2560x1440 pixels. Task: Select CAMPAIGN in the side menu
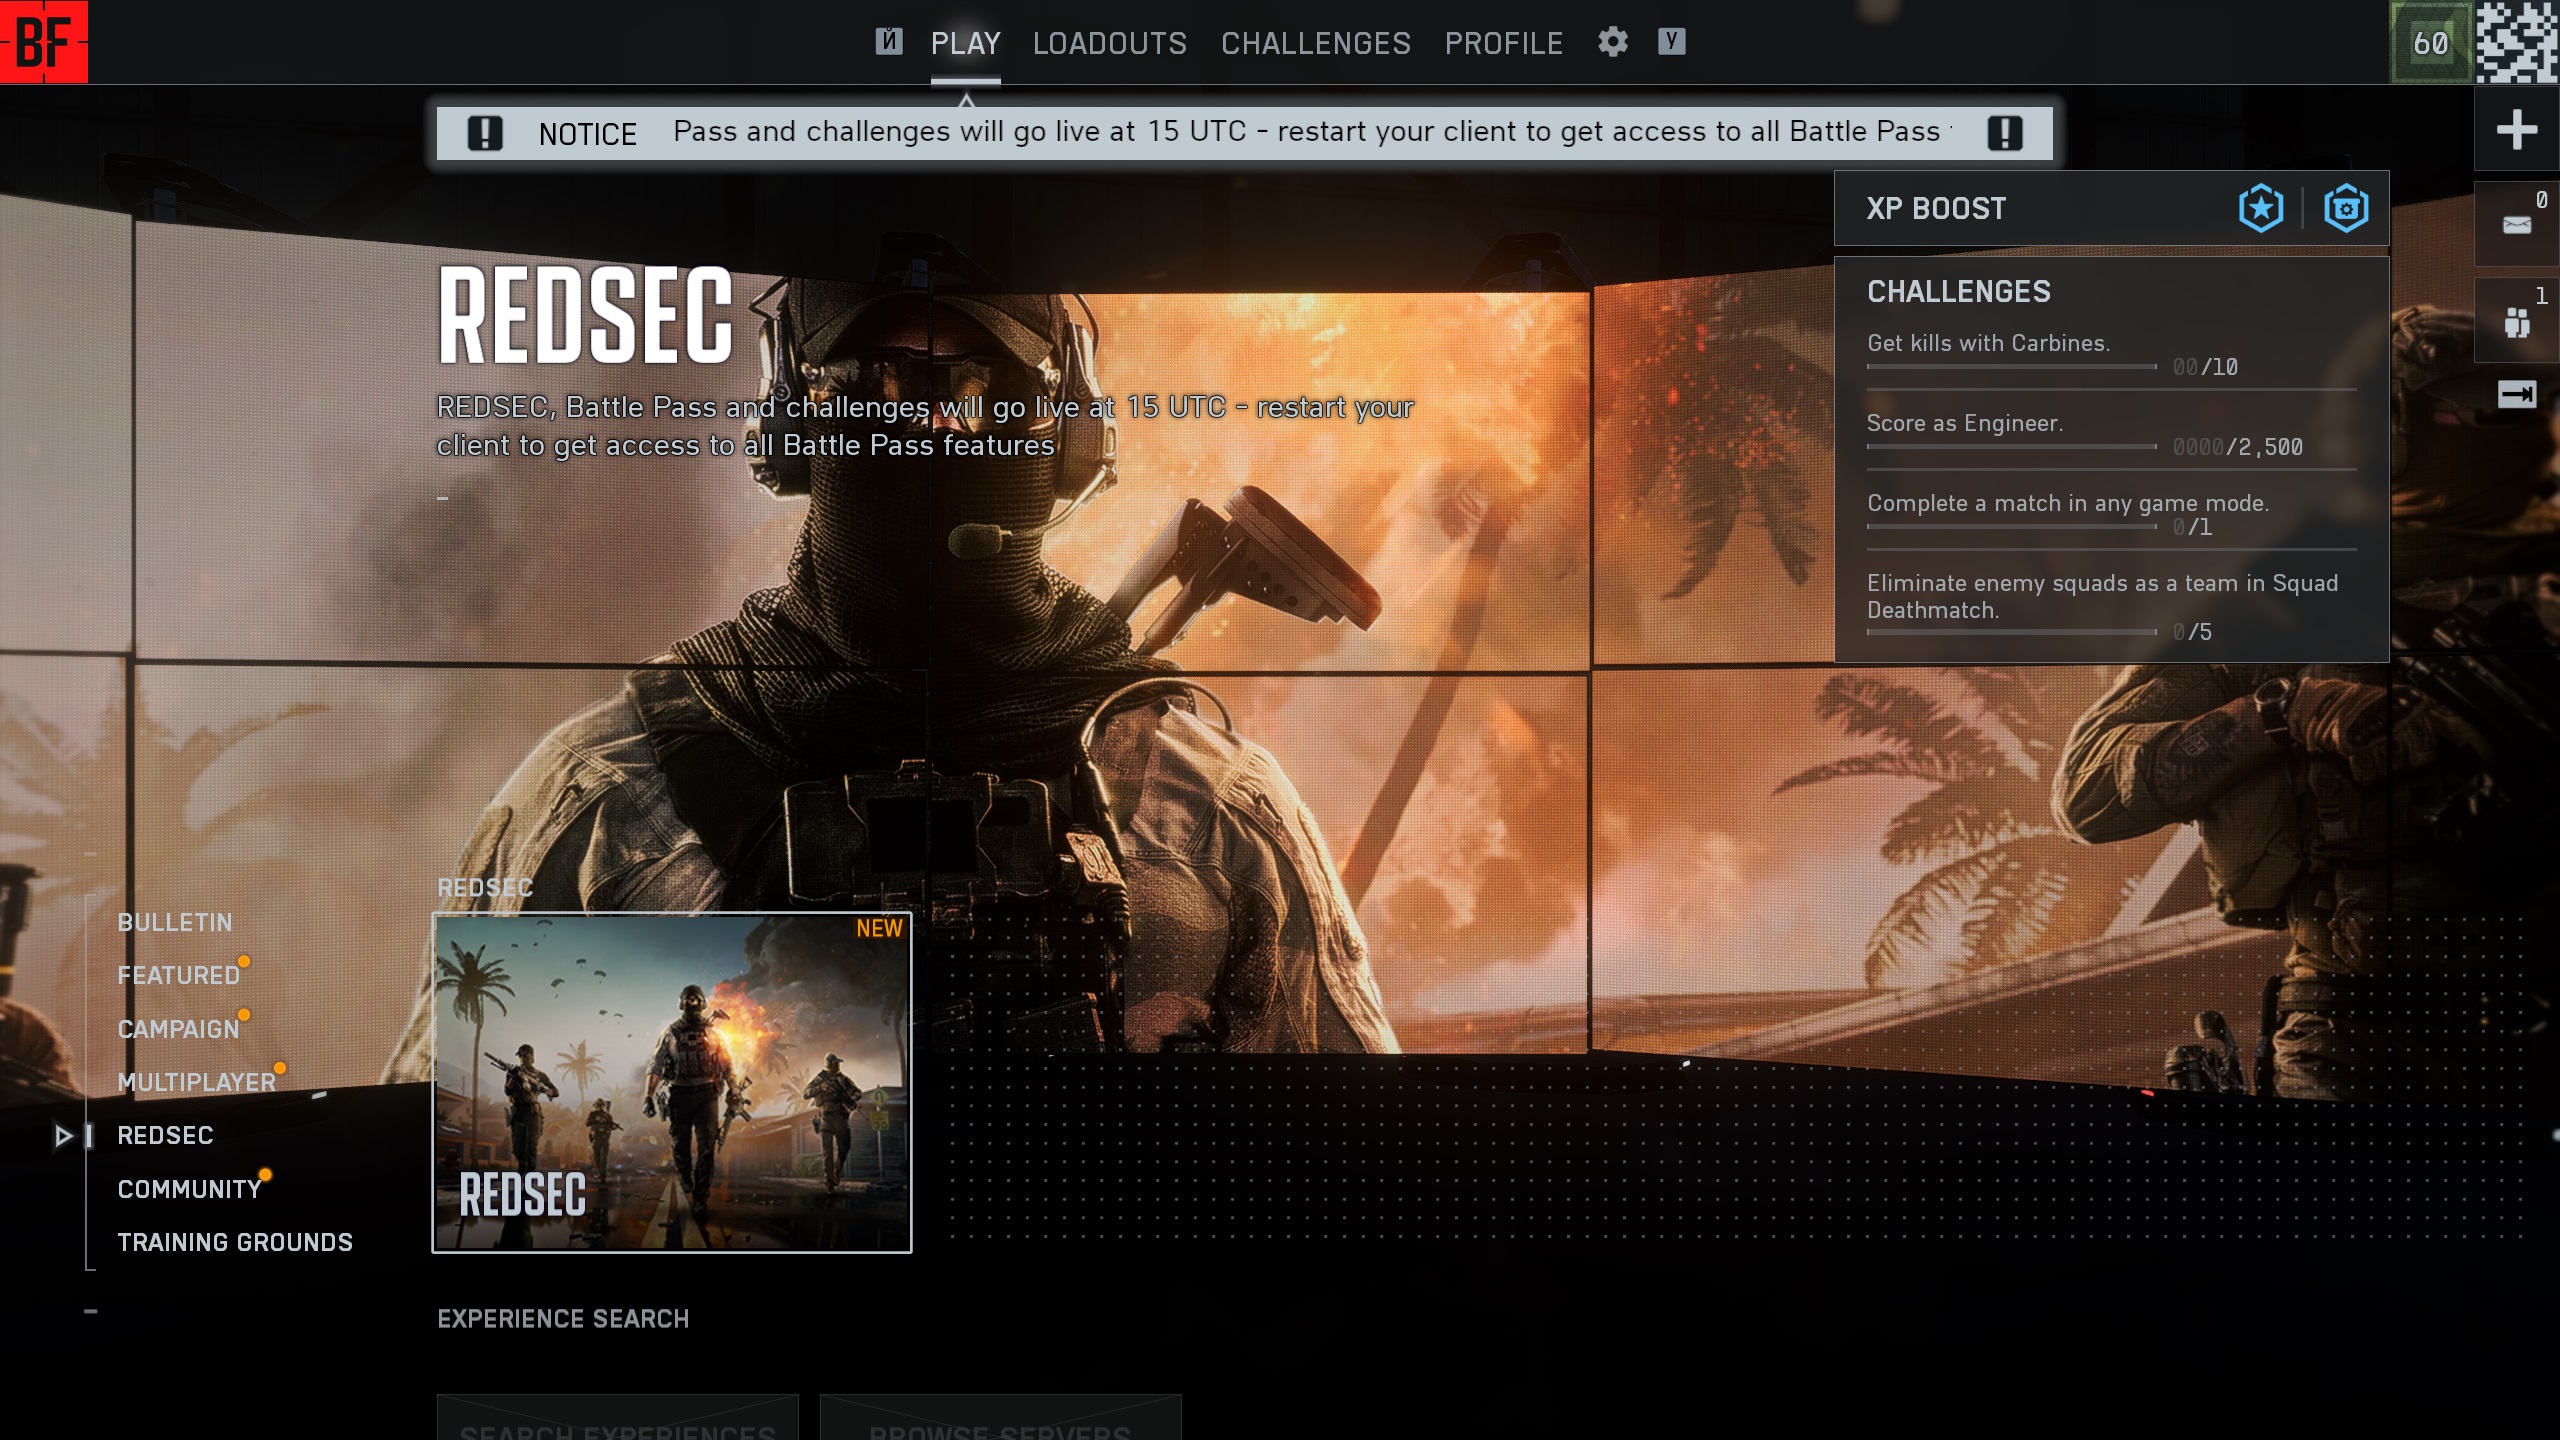[178, 1029]
